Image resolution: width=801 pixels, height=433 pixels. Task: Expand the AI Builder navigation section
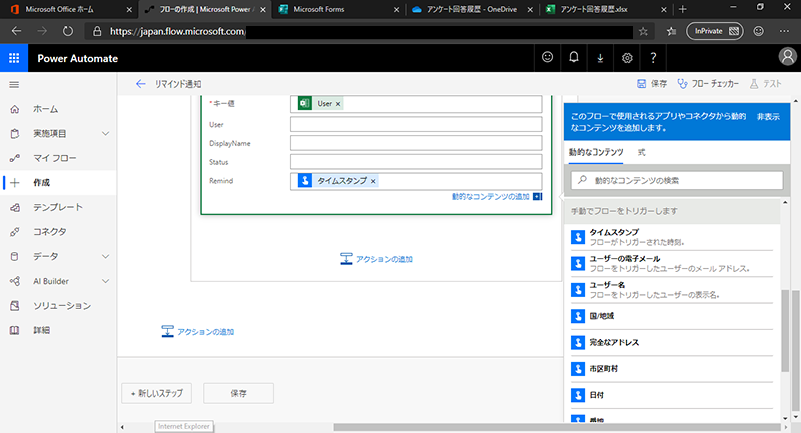[x=104, y=281]
